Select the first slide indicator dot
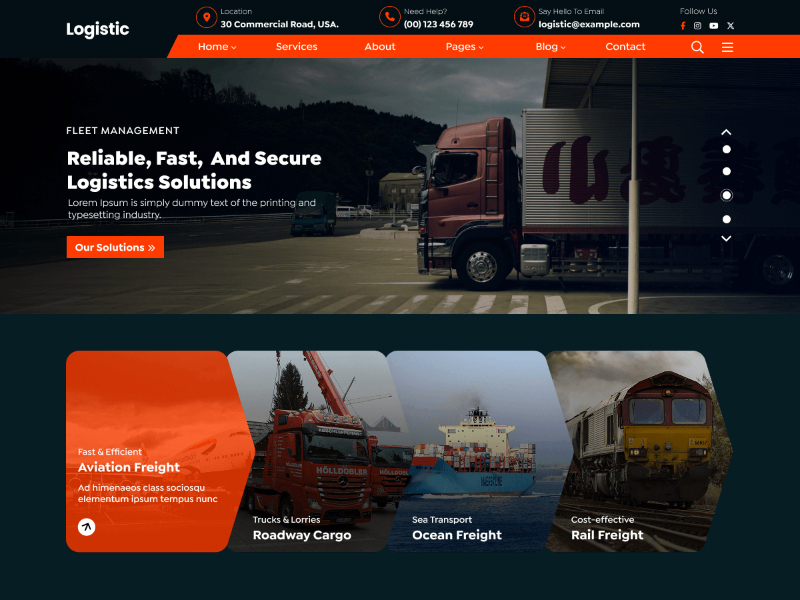Screen dimensions: 800x600 click(x=725, y=149)
